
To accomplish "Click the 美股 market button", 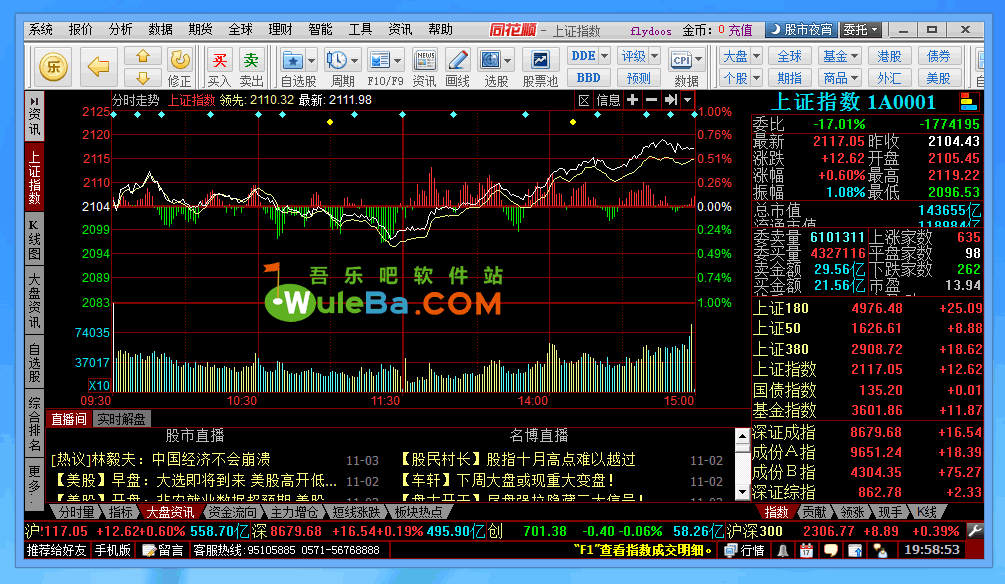I will point(938,78).
